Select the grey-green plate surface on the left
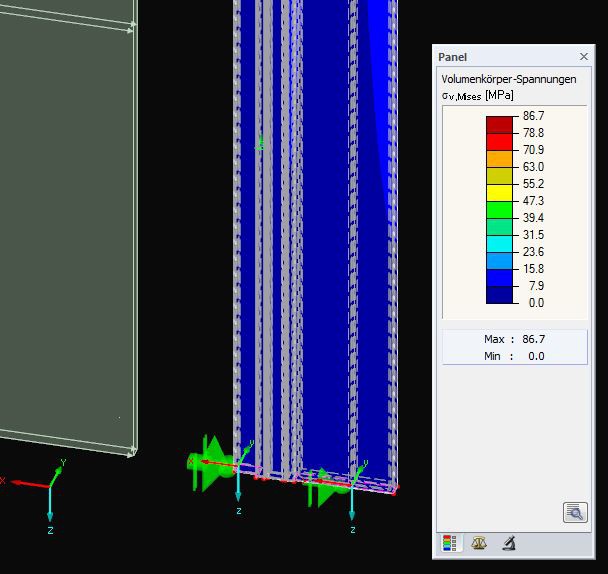 (66, 233)
